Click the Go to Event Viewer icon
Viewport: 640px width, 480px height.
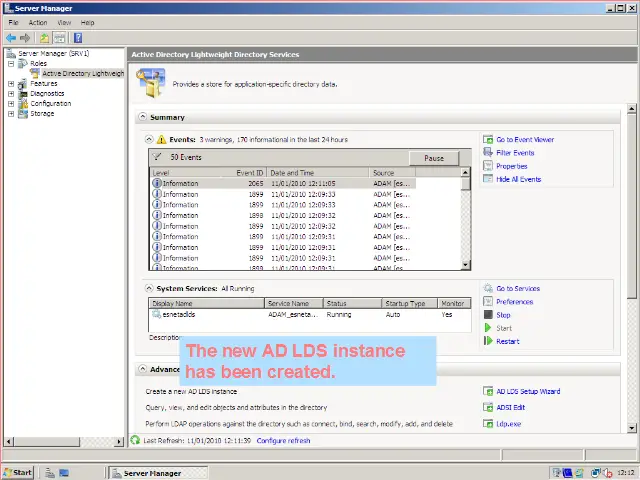click(488, 140)
